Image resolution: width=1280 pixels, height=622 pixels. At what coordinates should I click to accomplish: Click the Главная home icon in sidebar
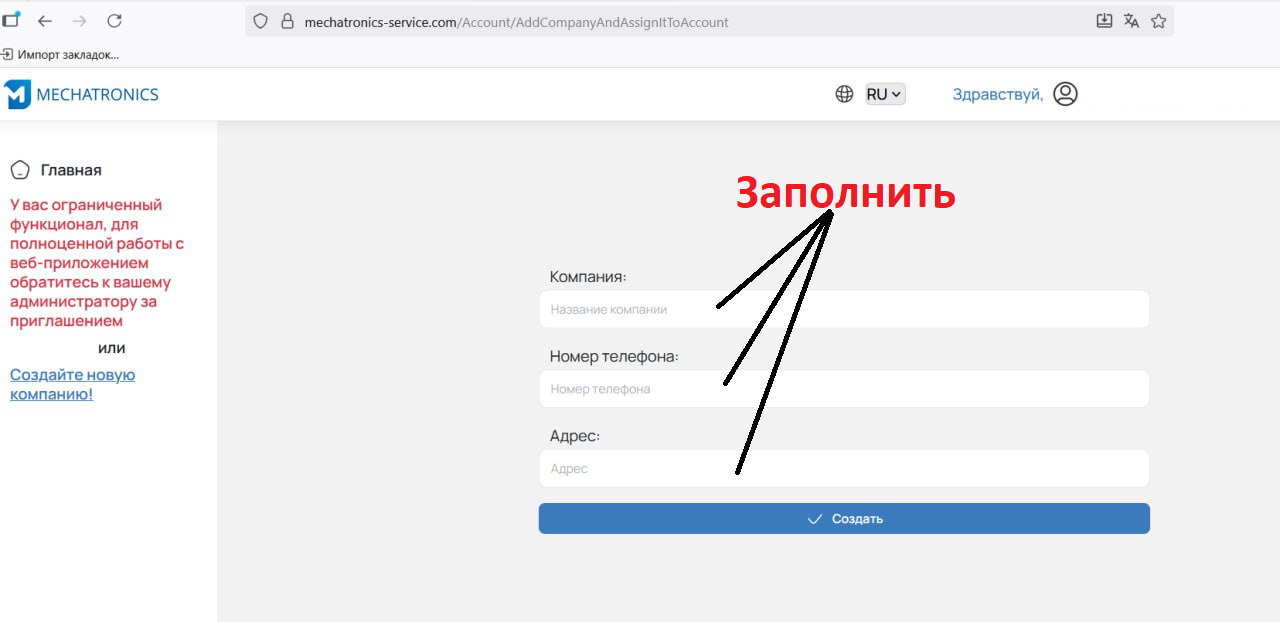[19, 170]
